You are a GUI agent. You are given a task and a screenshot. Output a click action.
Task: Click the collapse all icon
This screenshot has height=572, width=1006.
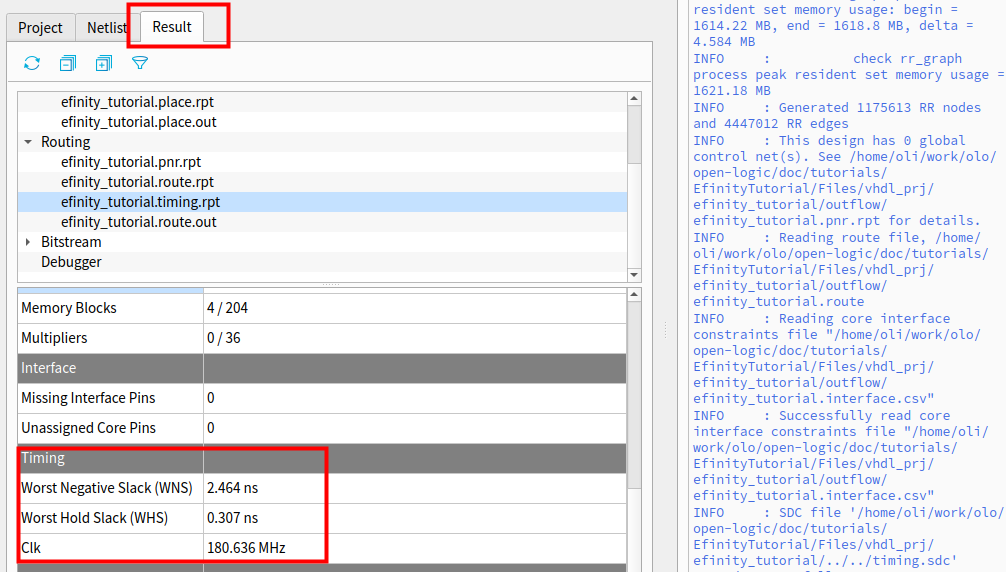(67, 63)
